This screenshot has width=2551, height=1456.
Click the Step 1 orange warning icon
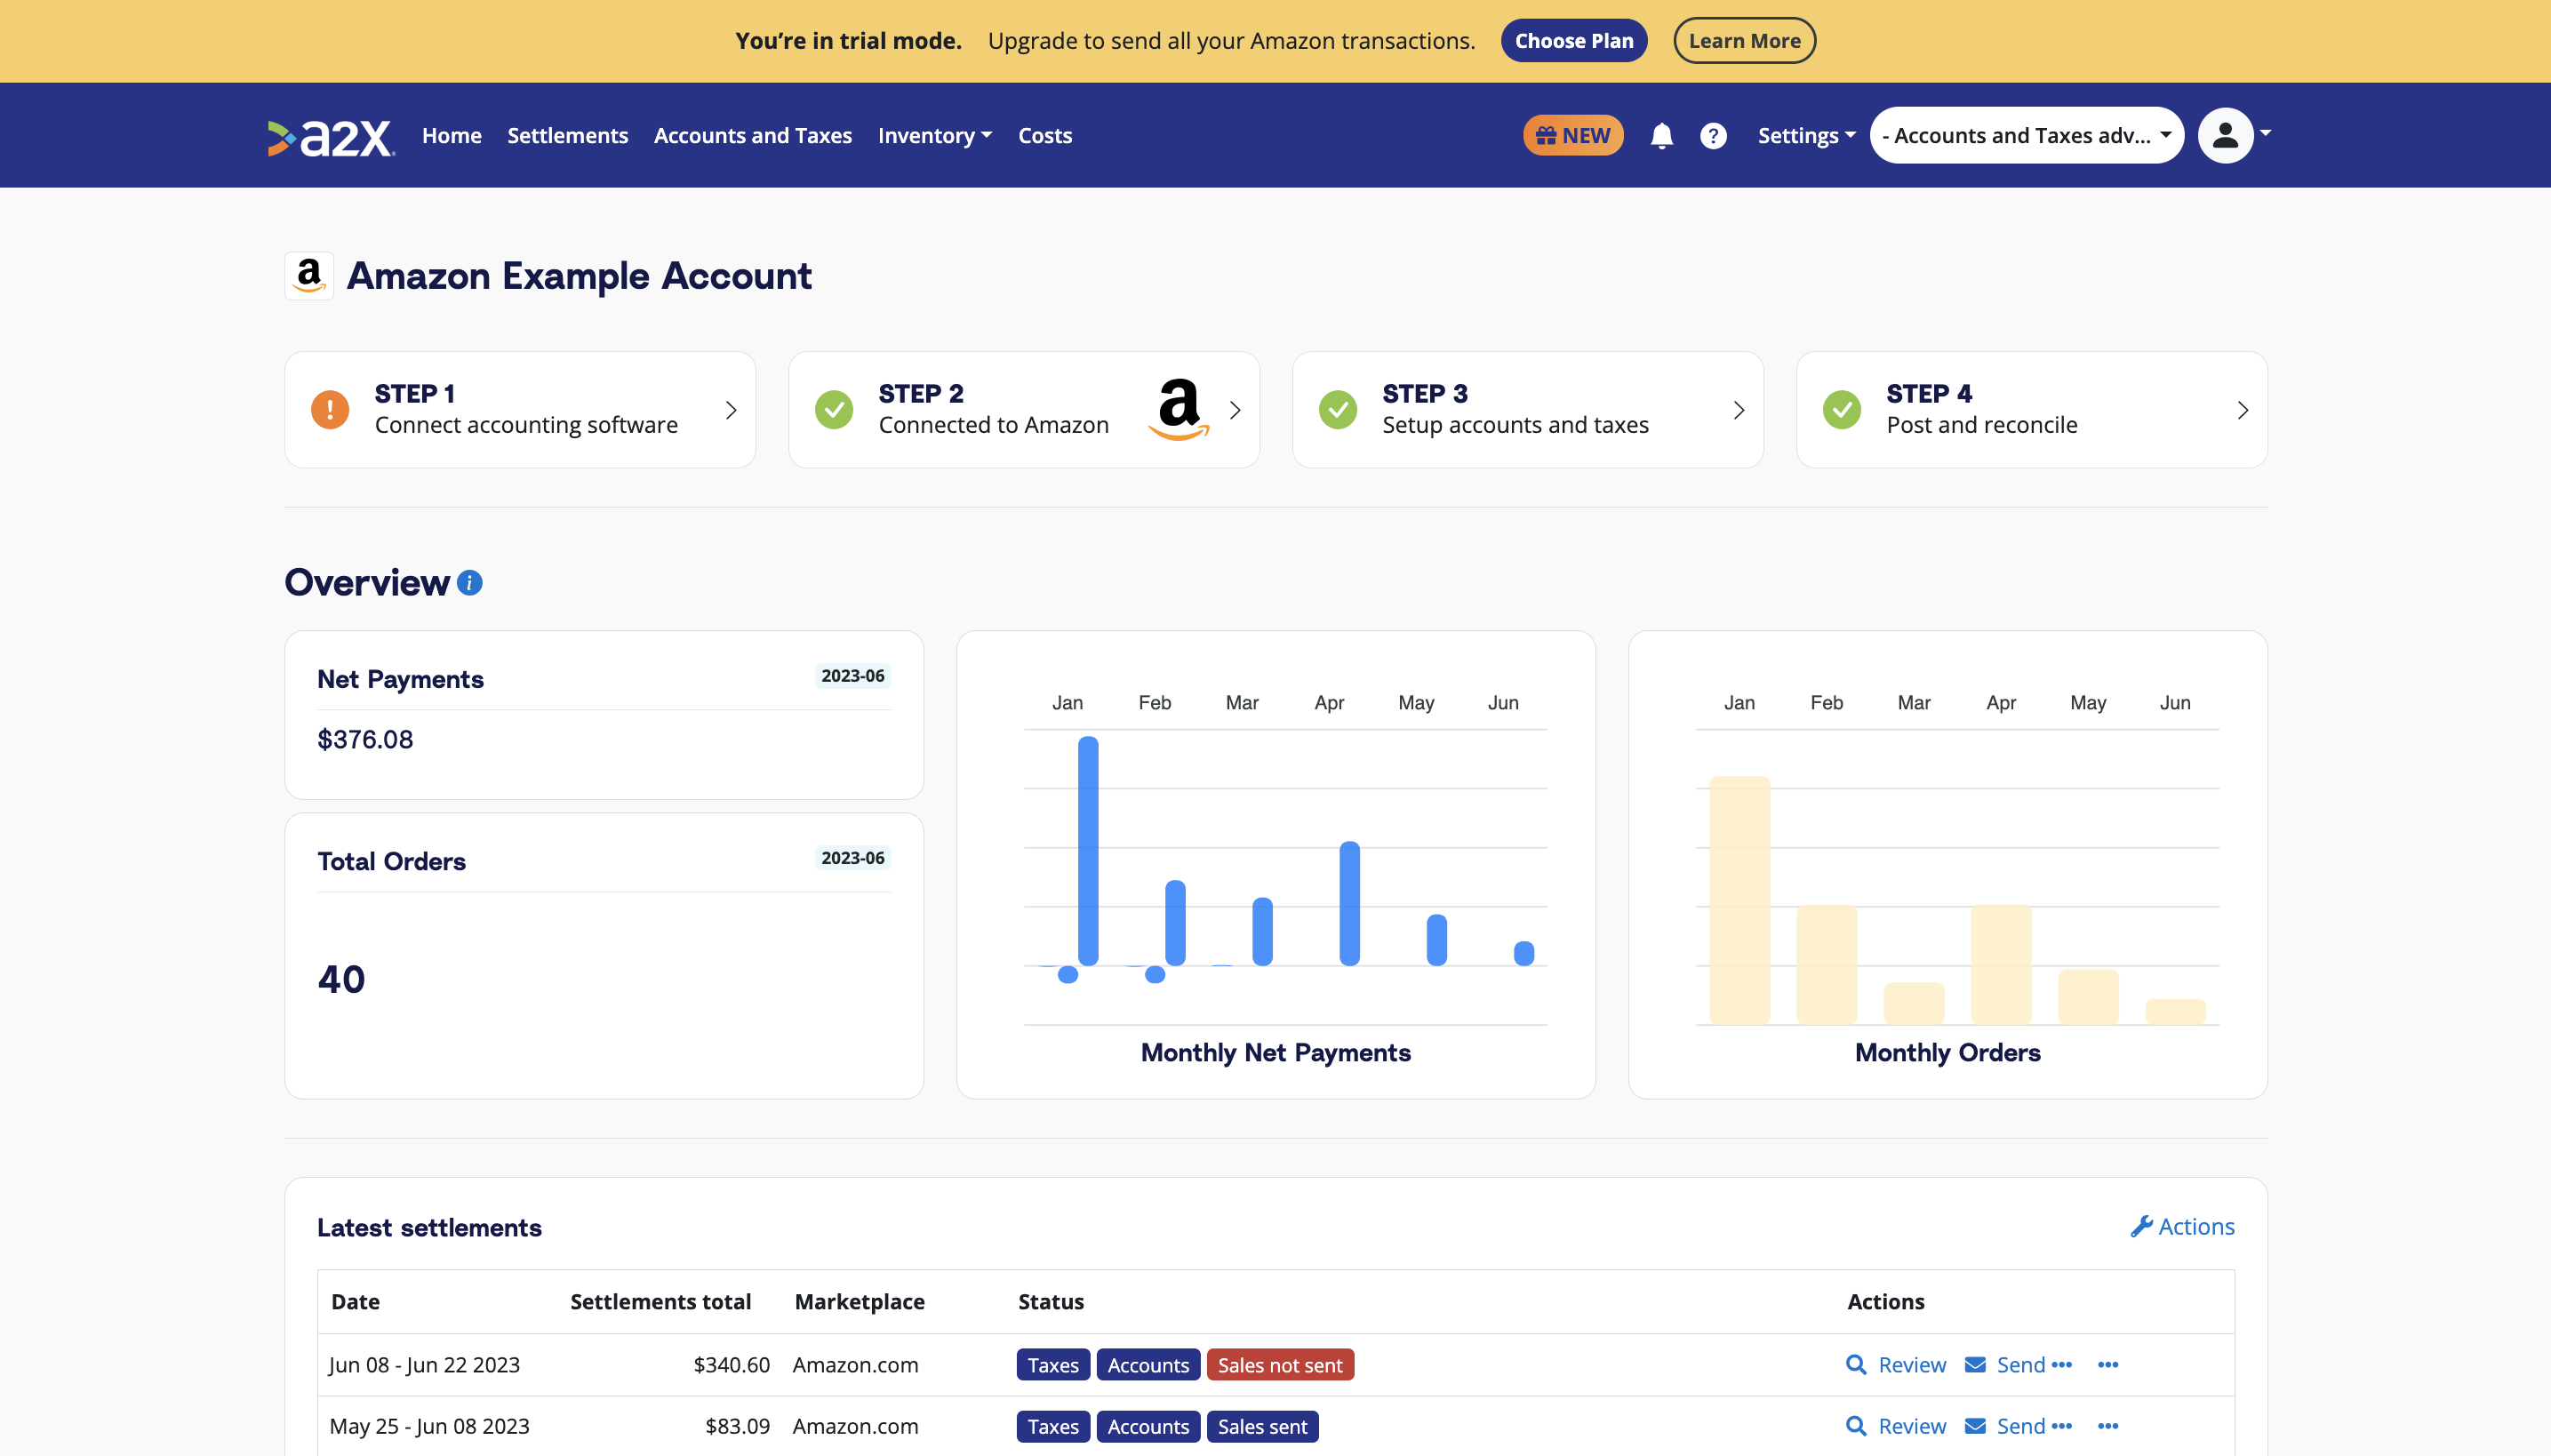coord(330,409)
